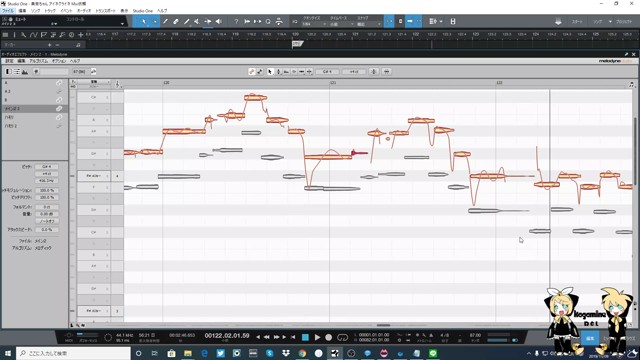Image resolution: width=640 pixels, height=360 pixels.
Task: Select the arrow tool in Studio One toolbar
Action: click(x=144, y=21)
